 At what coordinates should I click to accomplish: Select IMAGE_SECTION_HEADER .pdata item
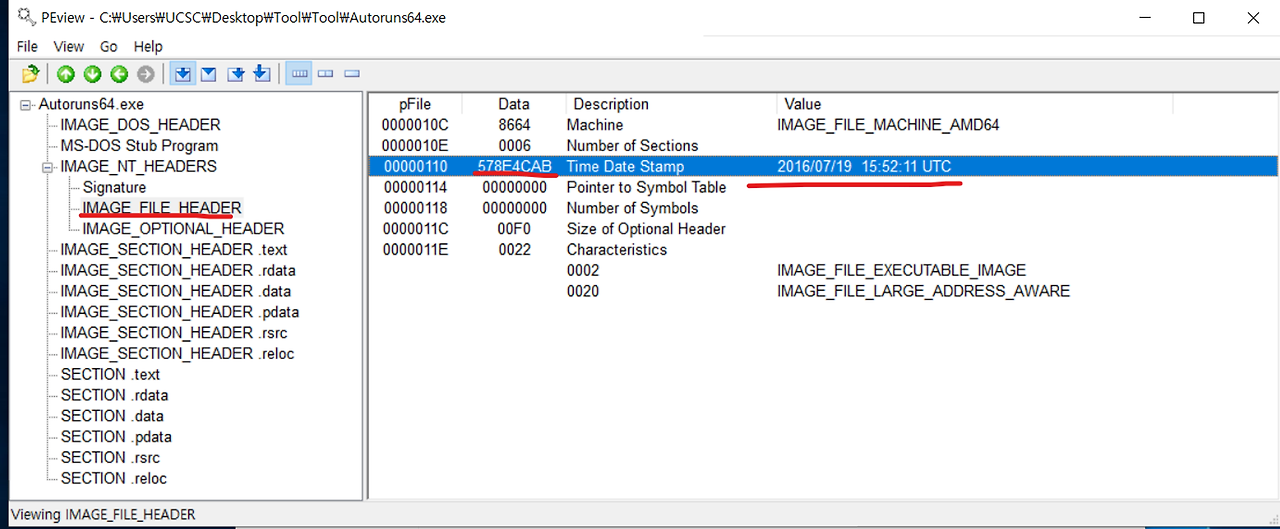[180, 312]
